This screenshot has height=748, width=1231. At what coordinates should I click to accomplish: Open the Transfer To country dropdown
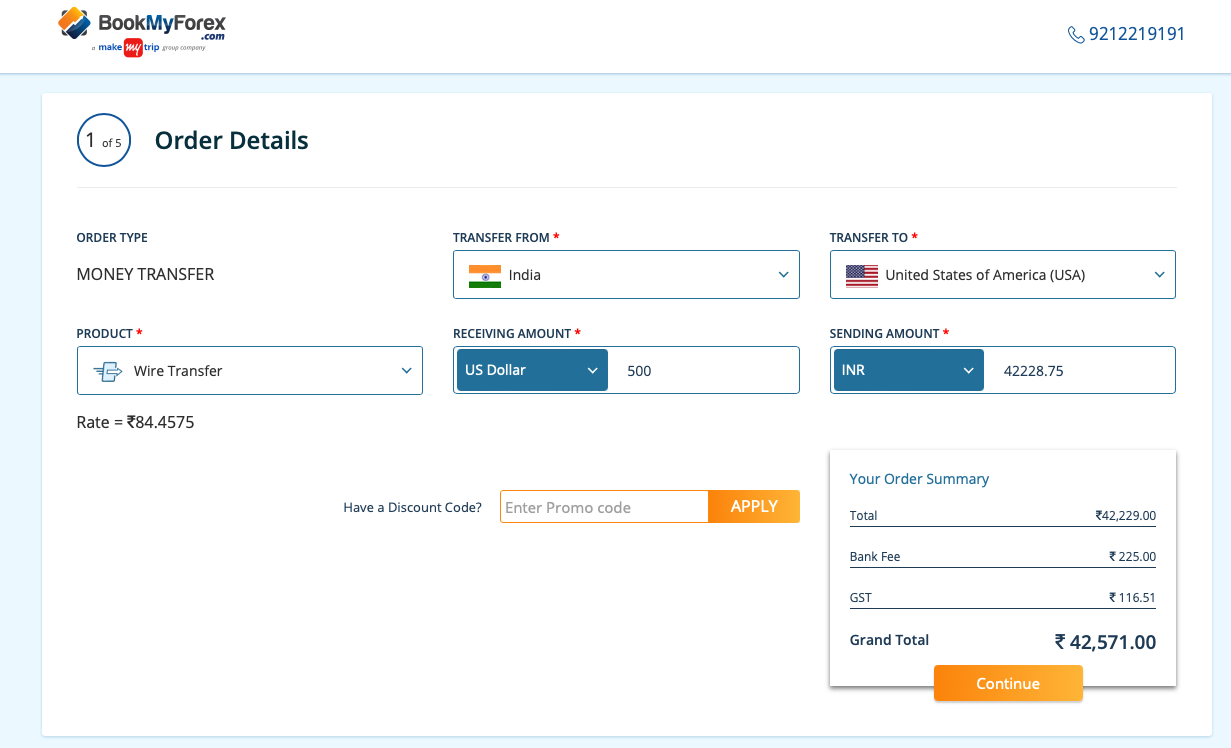pos(1002,275)
